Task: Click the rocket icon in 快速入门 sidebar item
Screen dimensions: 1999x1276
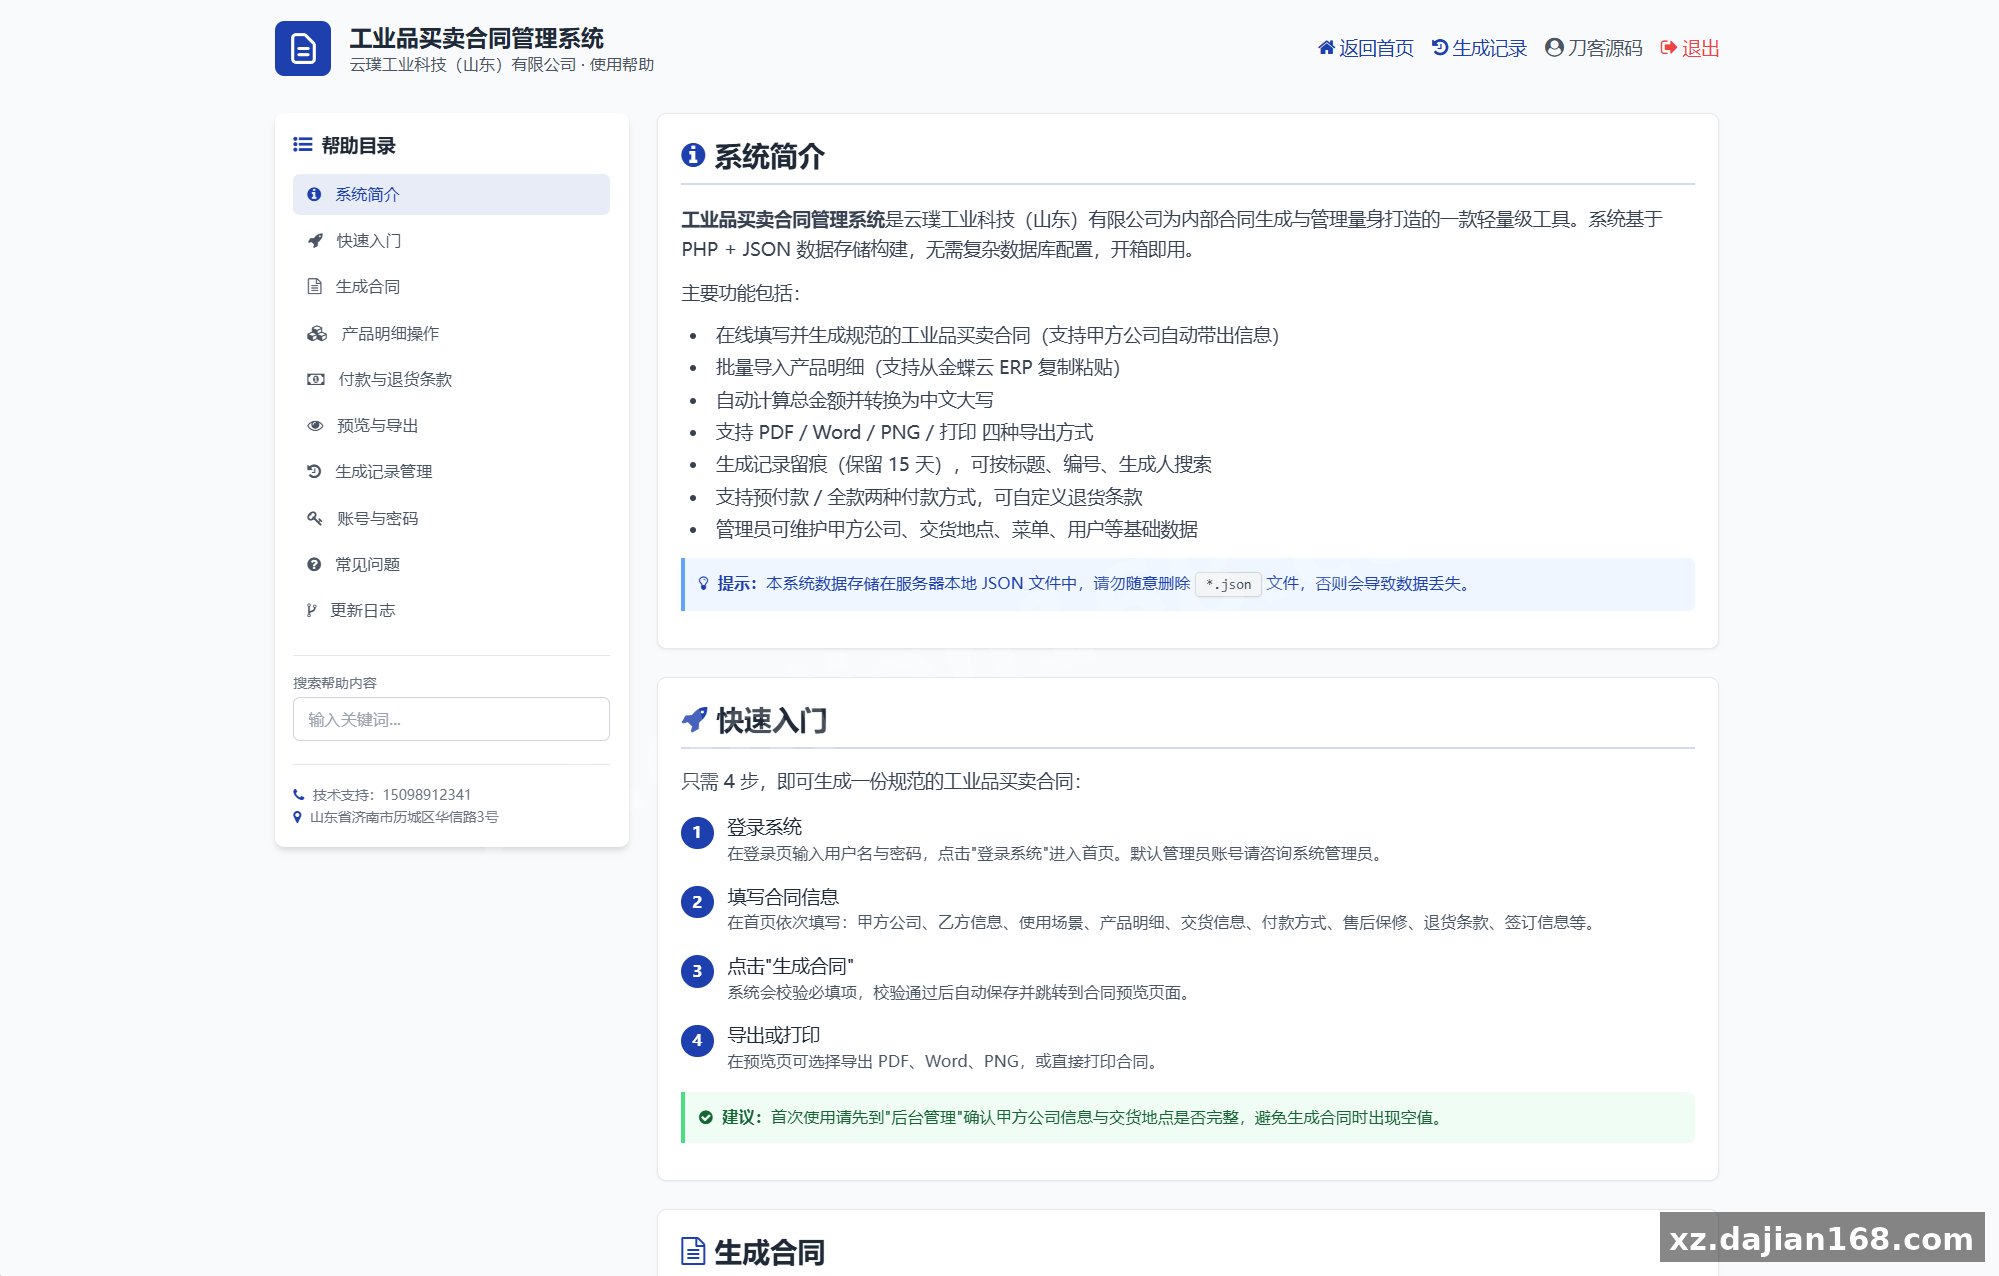Action: [315, 241]
